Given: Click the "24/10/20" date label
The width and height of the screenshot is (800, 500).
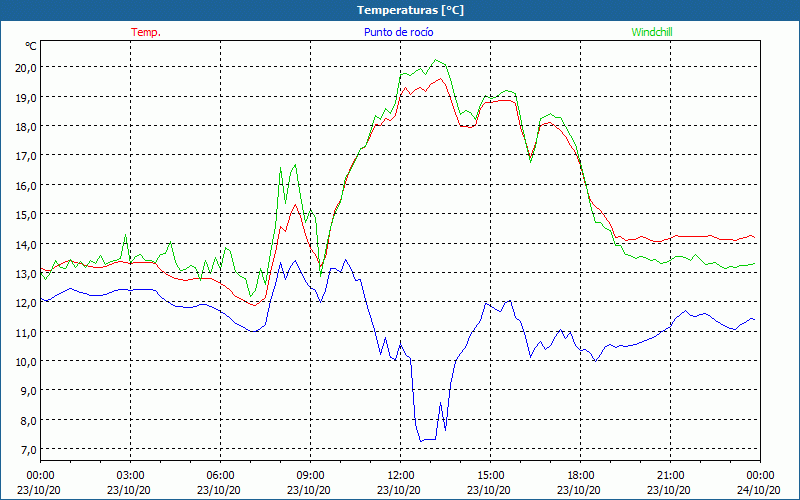Looking at the screenshot, I should pos(759,490).
